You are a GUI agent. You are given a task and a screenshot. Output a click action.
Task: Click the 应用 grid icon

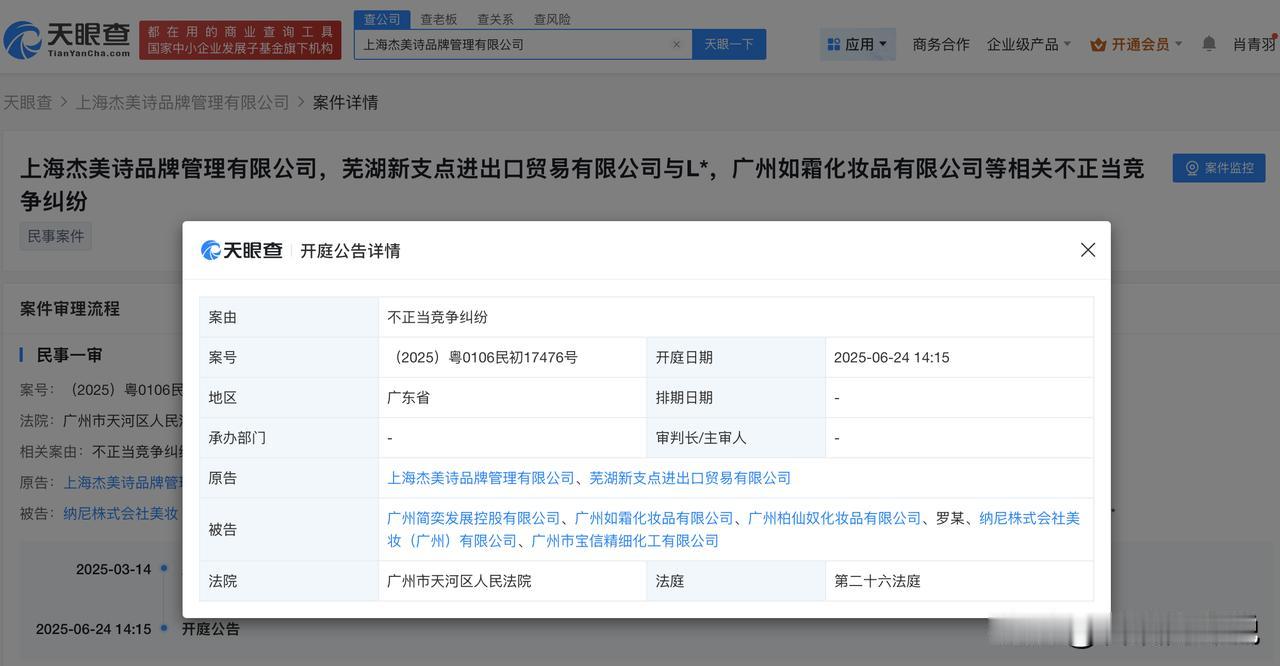pyautogui.click(x=833, y=44)
